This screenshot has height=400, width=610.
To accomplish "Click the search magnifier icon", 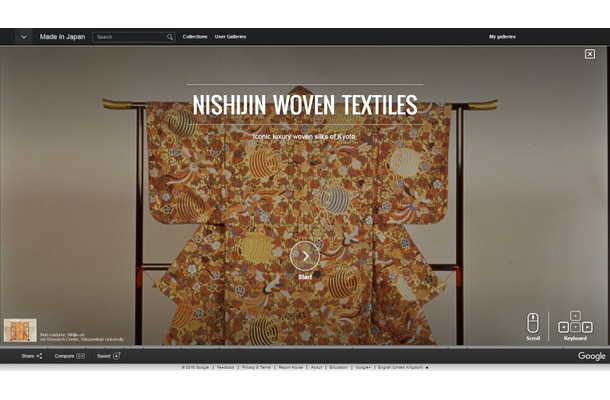I will [x=170, y=37].
